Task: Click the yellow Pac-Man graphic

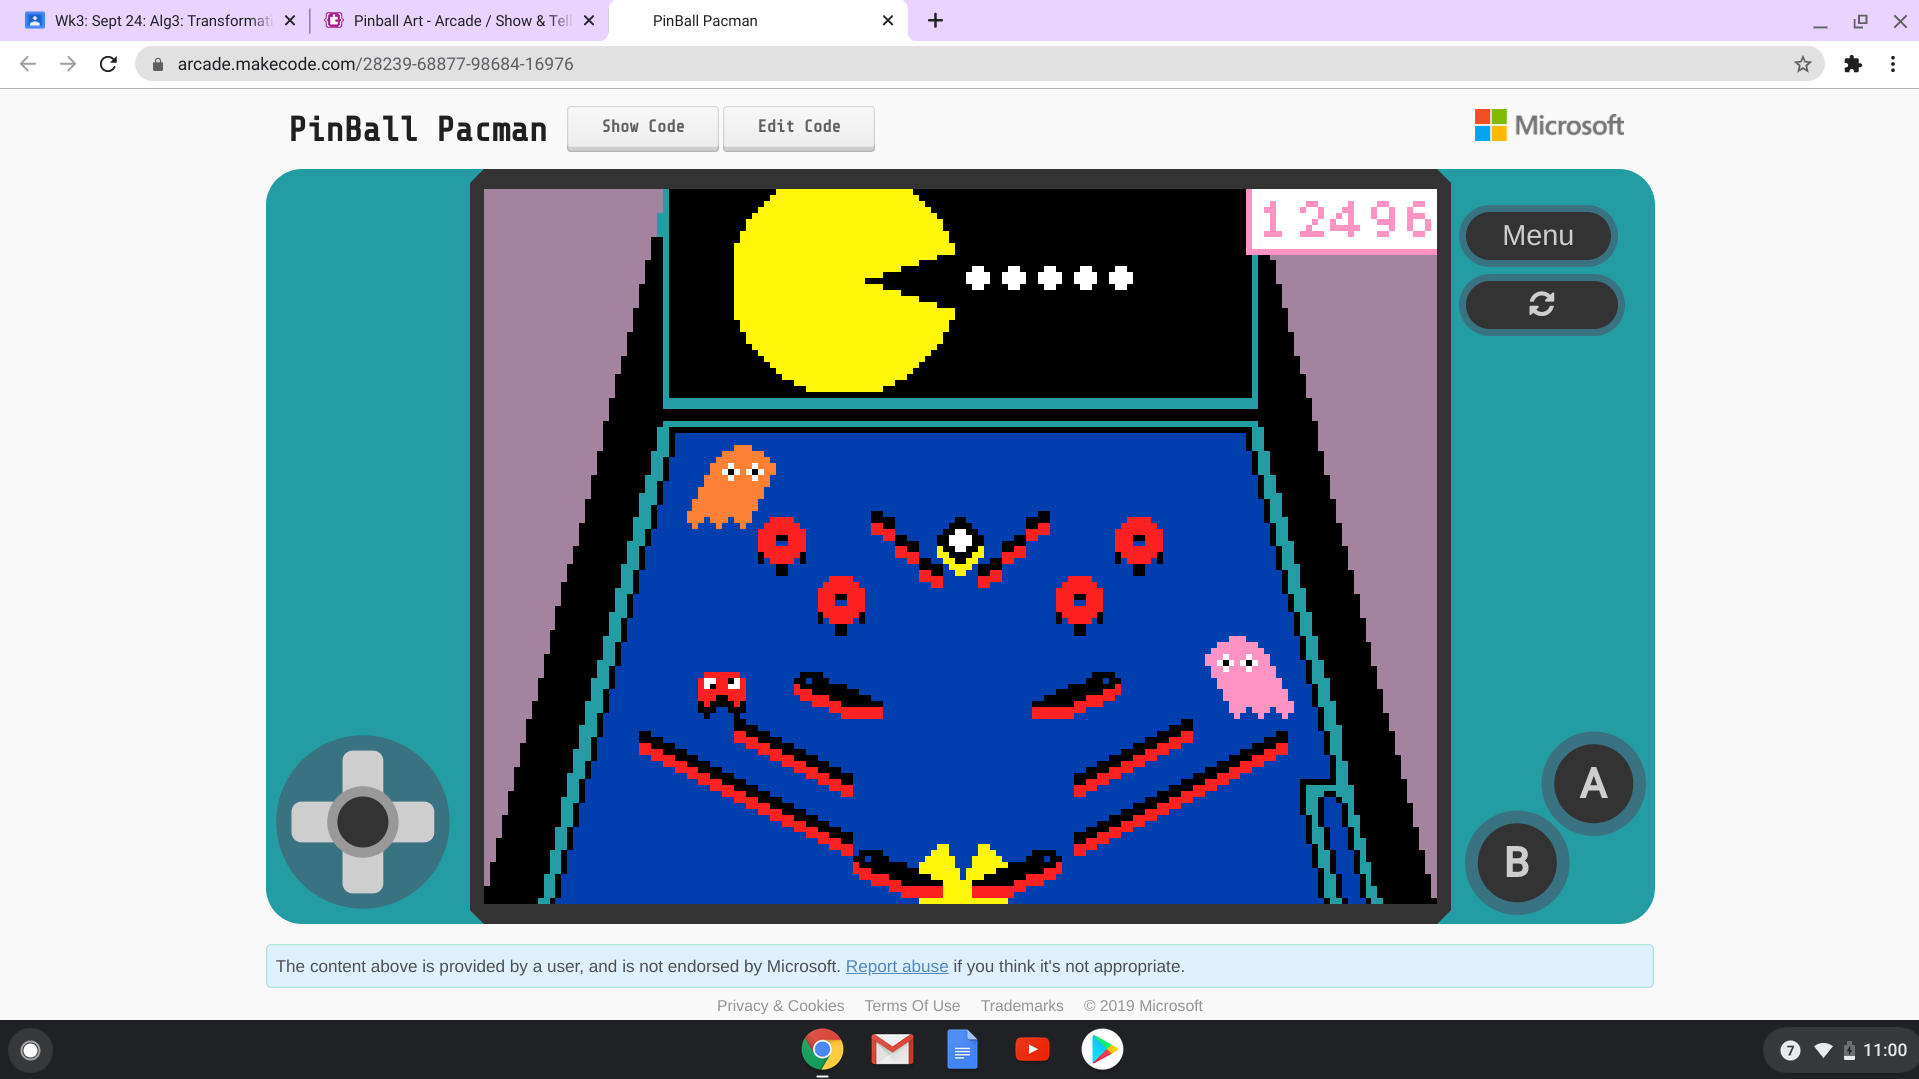Action: coord(845,290)
